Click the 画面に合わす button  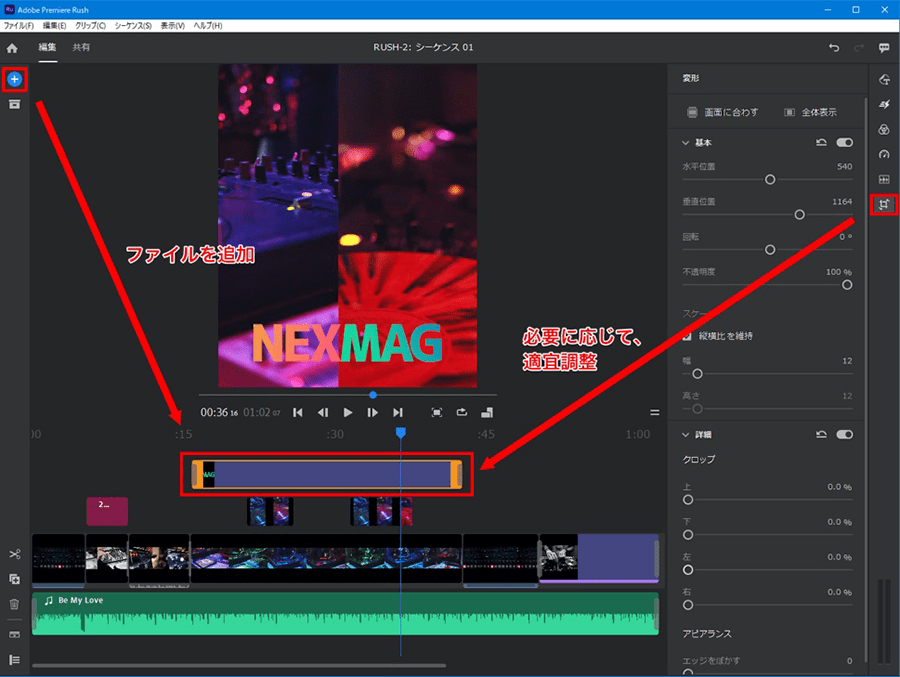(x=723, y=112)
